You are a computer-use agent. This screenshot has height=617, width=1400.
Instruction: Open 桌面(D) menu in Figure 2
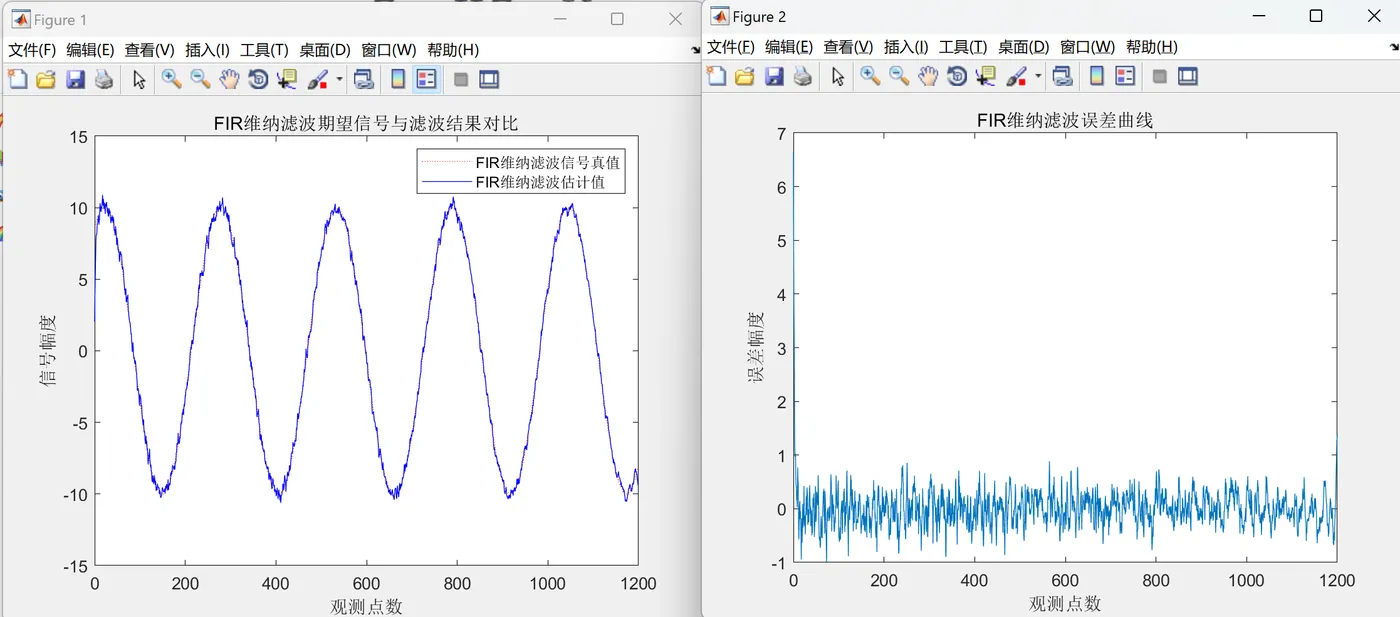coord(1024,47)
